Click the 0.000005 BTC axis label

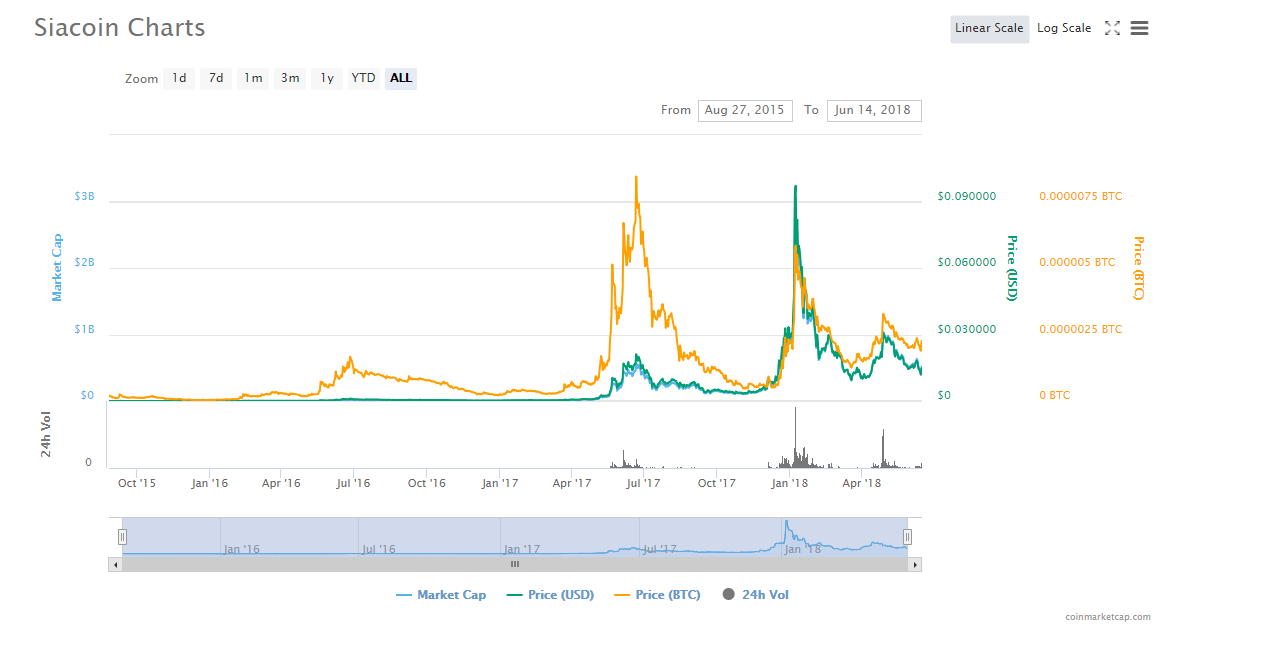[1077, 263]
